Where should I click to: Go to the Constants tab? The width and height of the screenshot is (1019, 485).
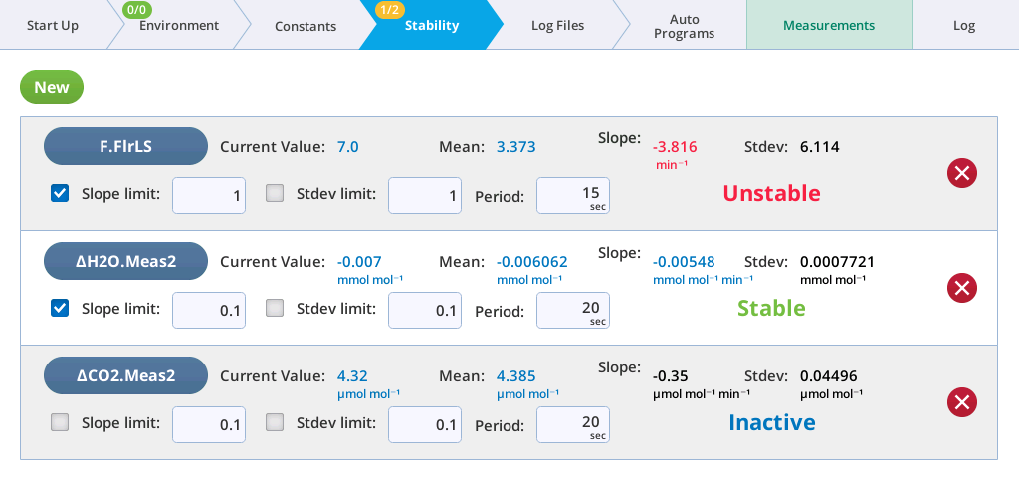click(305, 26)
